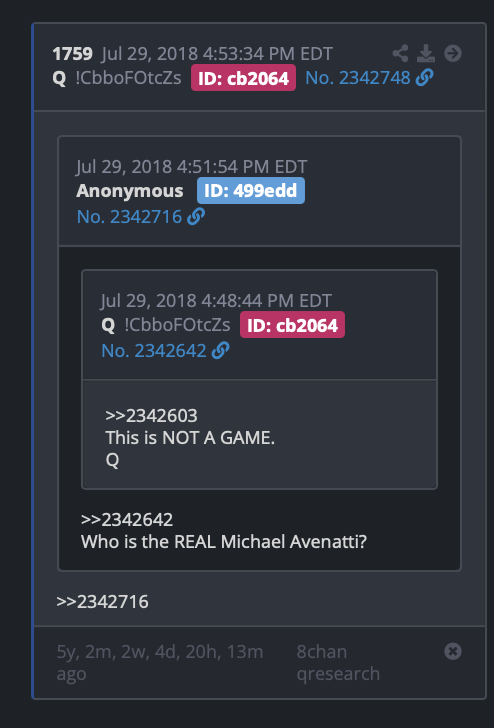Open post link No. 2342716
494x728 pixels.
point(129,217)
